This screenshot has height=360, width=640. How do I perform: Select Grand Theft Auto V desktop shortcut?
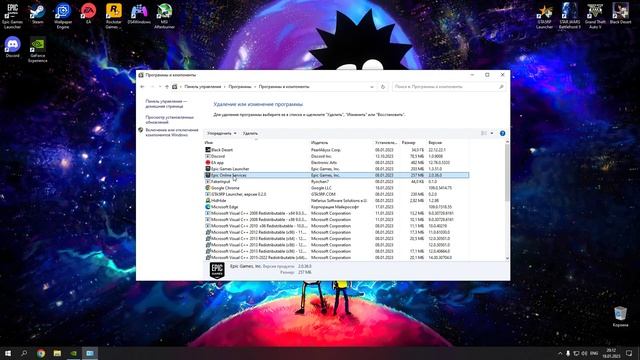pos(595,16)
